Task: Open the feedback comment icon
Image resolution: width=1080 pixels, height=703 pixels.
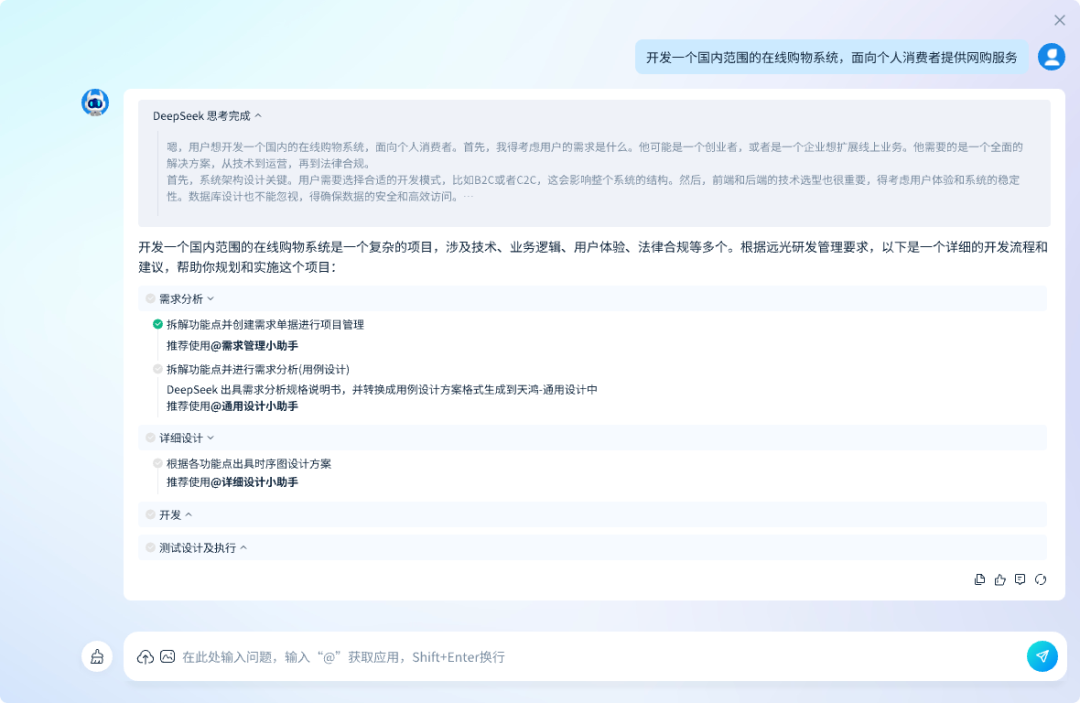Action: click(x=1020, y=579)
